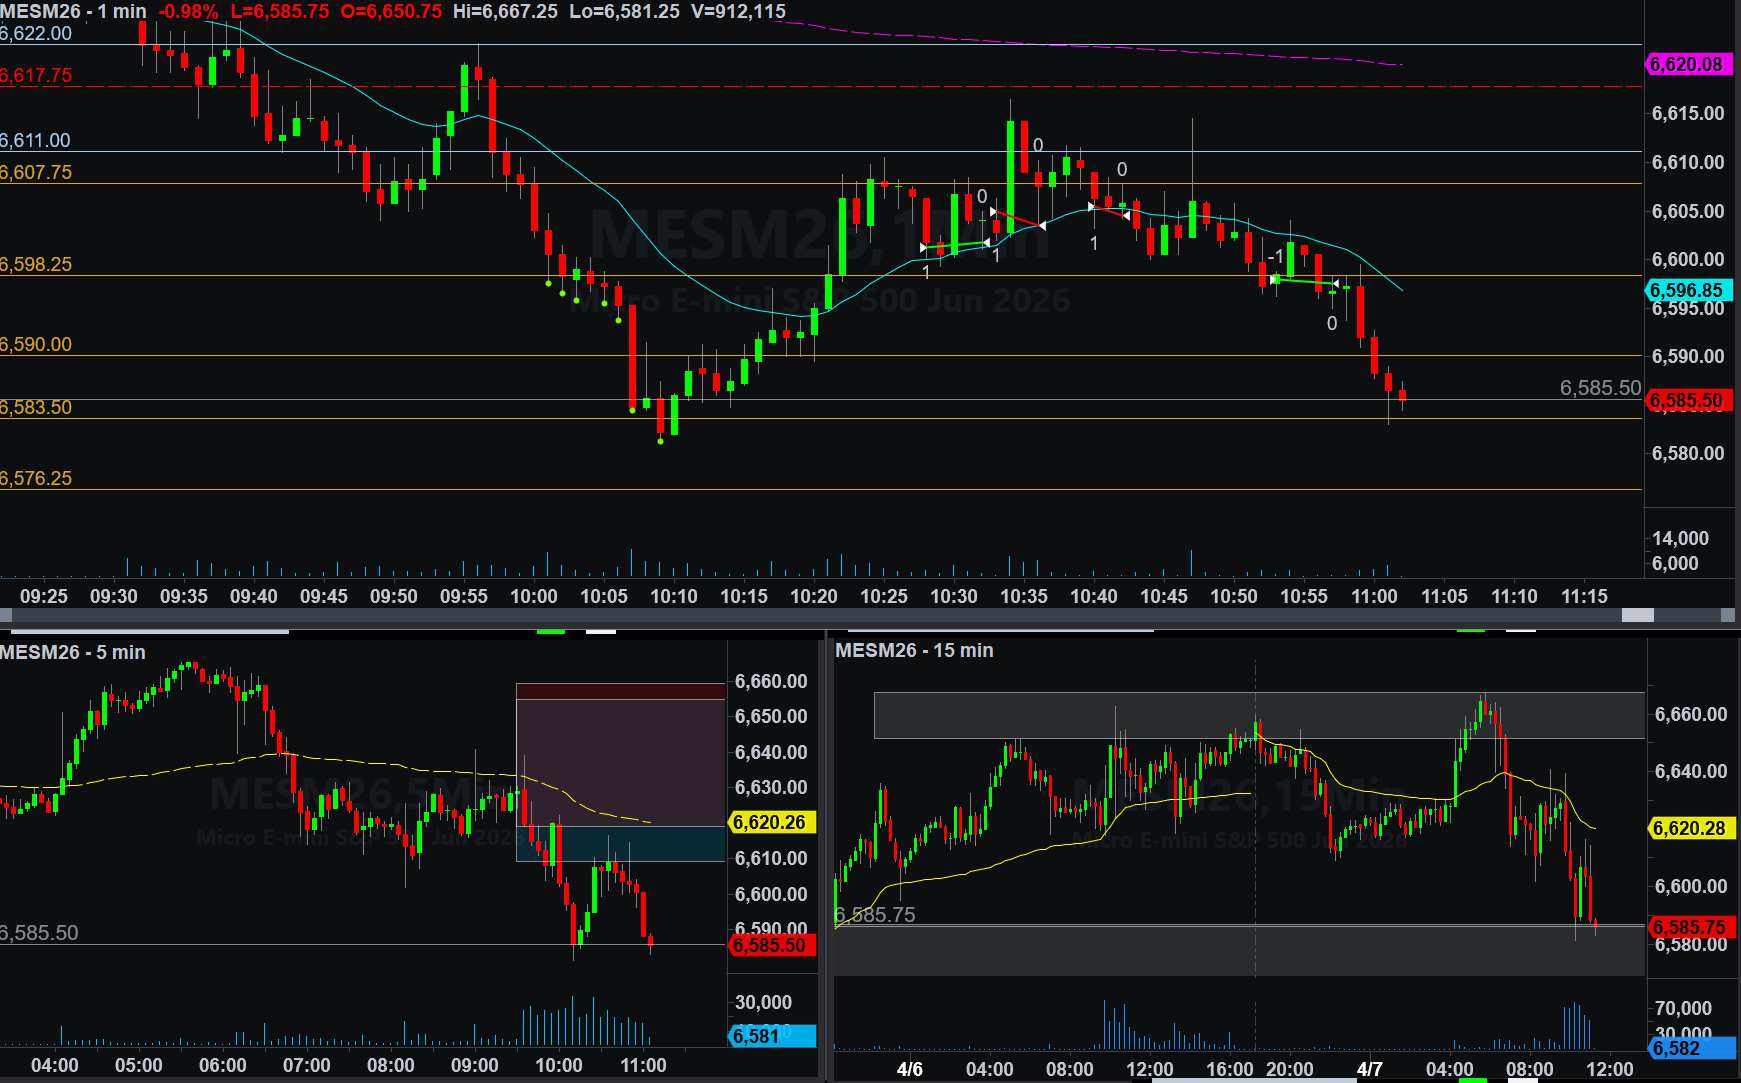Viewport: 1741px width, 1083px height.
Task: Click the scrollbar right-end button on 1 min chart
Action: [1727, 615]
